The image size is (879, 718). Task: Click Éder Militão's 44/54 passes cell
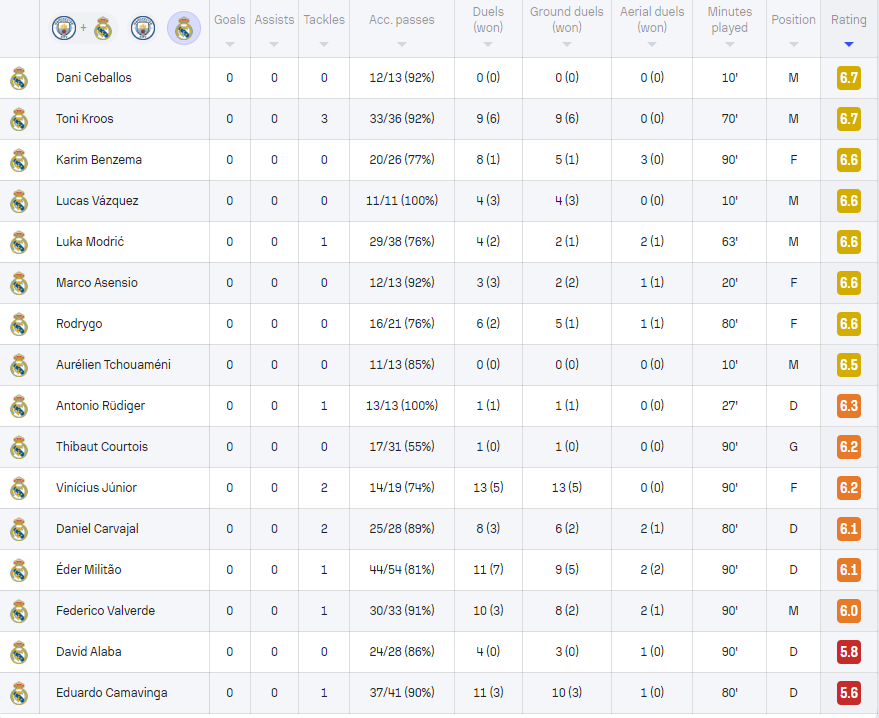tap(401, 569)
